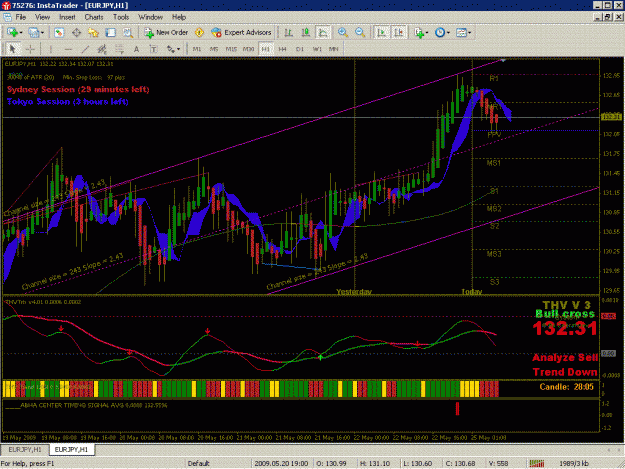This screenshot has height=469, width=625.
Task: Switch chart to Bar Chart mode
Action: [x=288, y=33]
